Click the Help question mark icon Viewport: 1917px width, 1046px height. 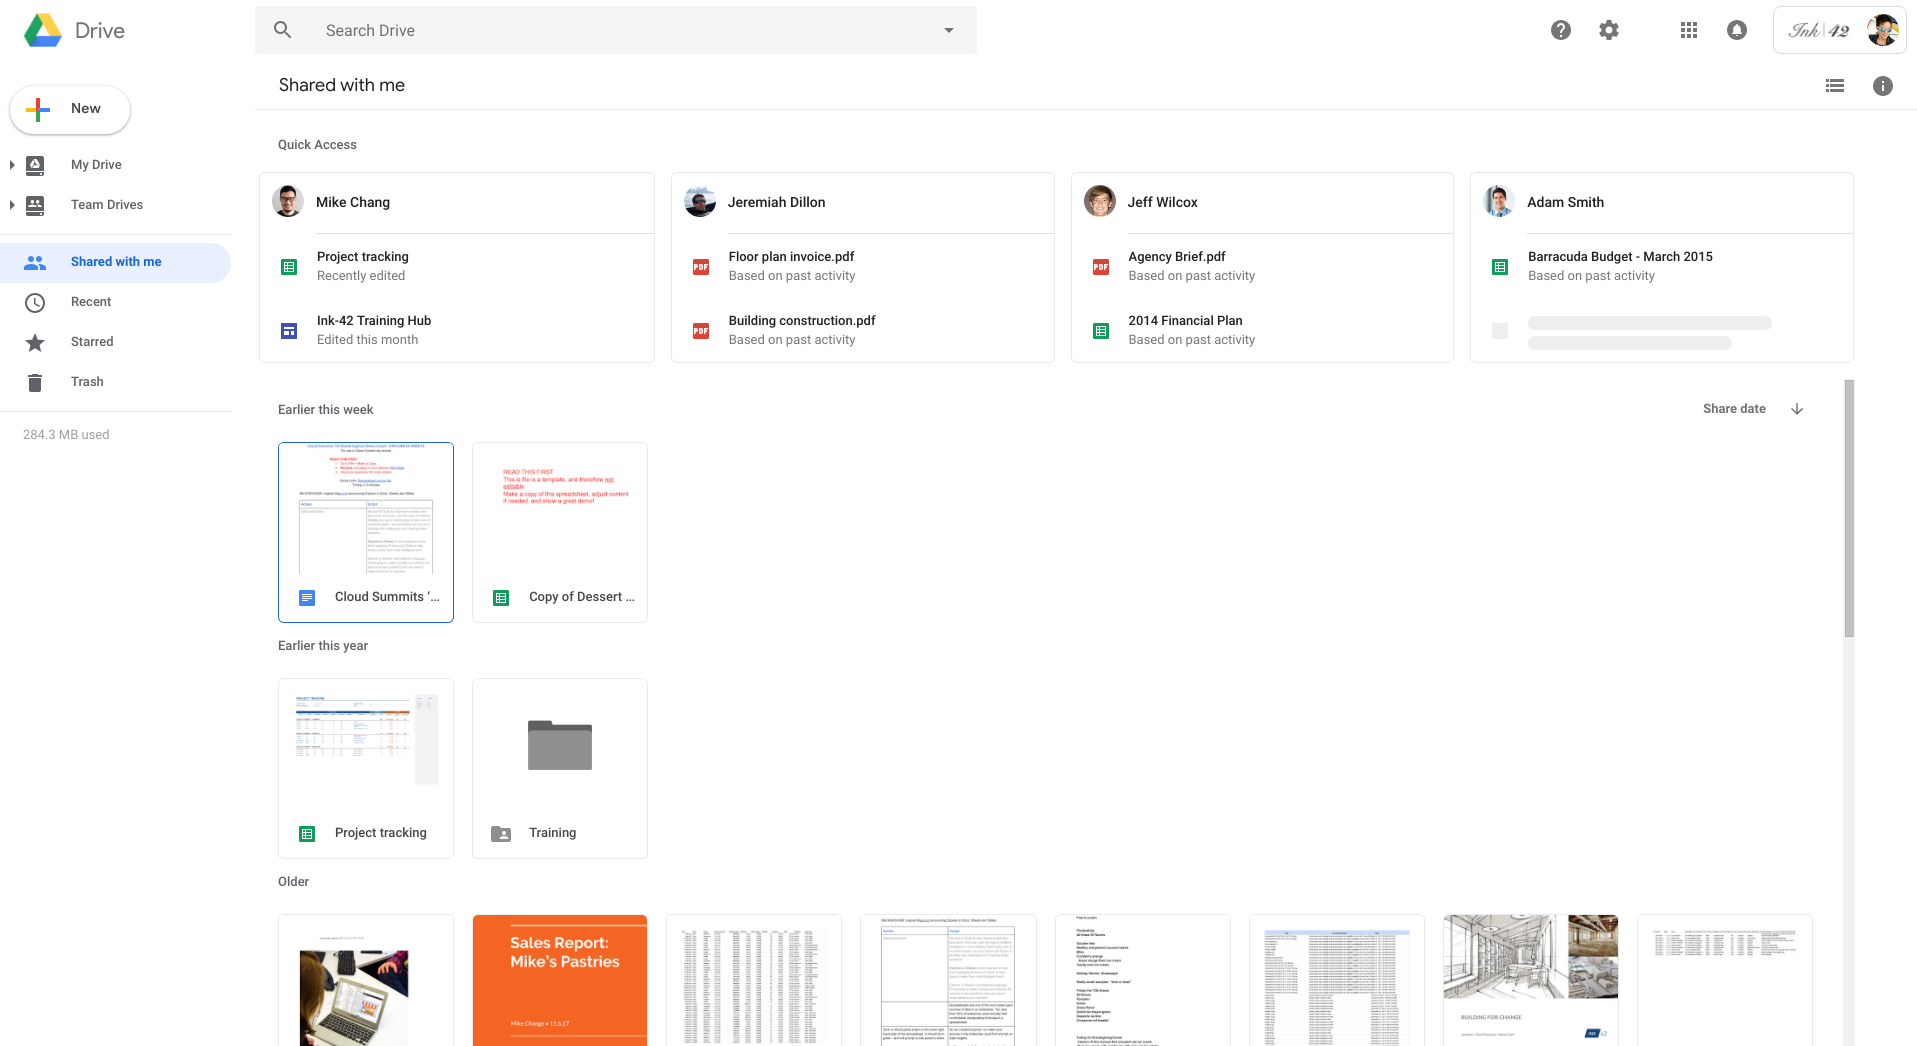click(x=1561, y=30)
